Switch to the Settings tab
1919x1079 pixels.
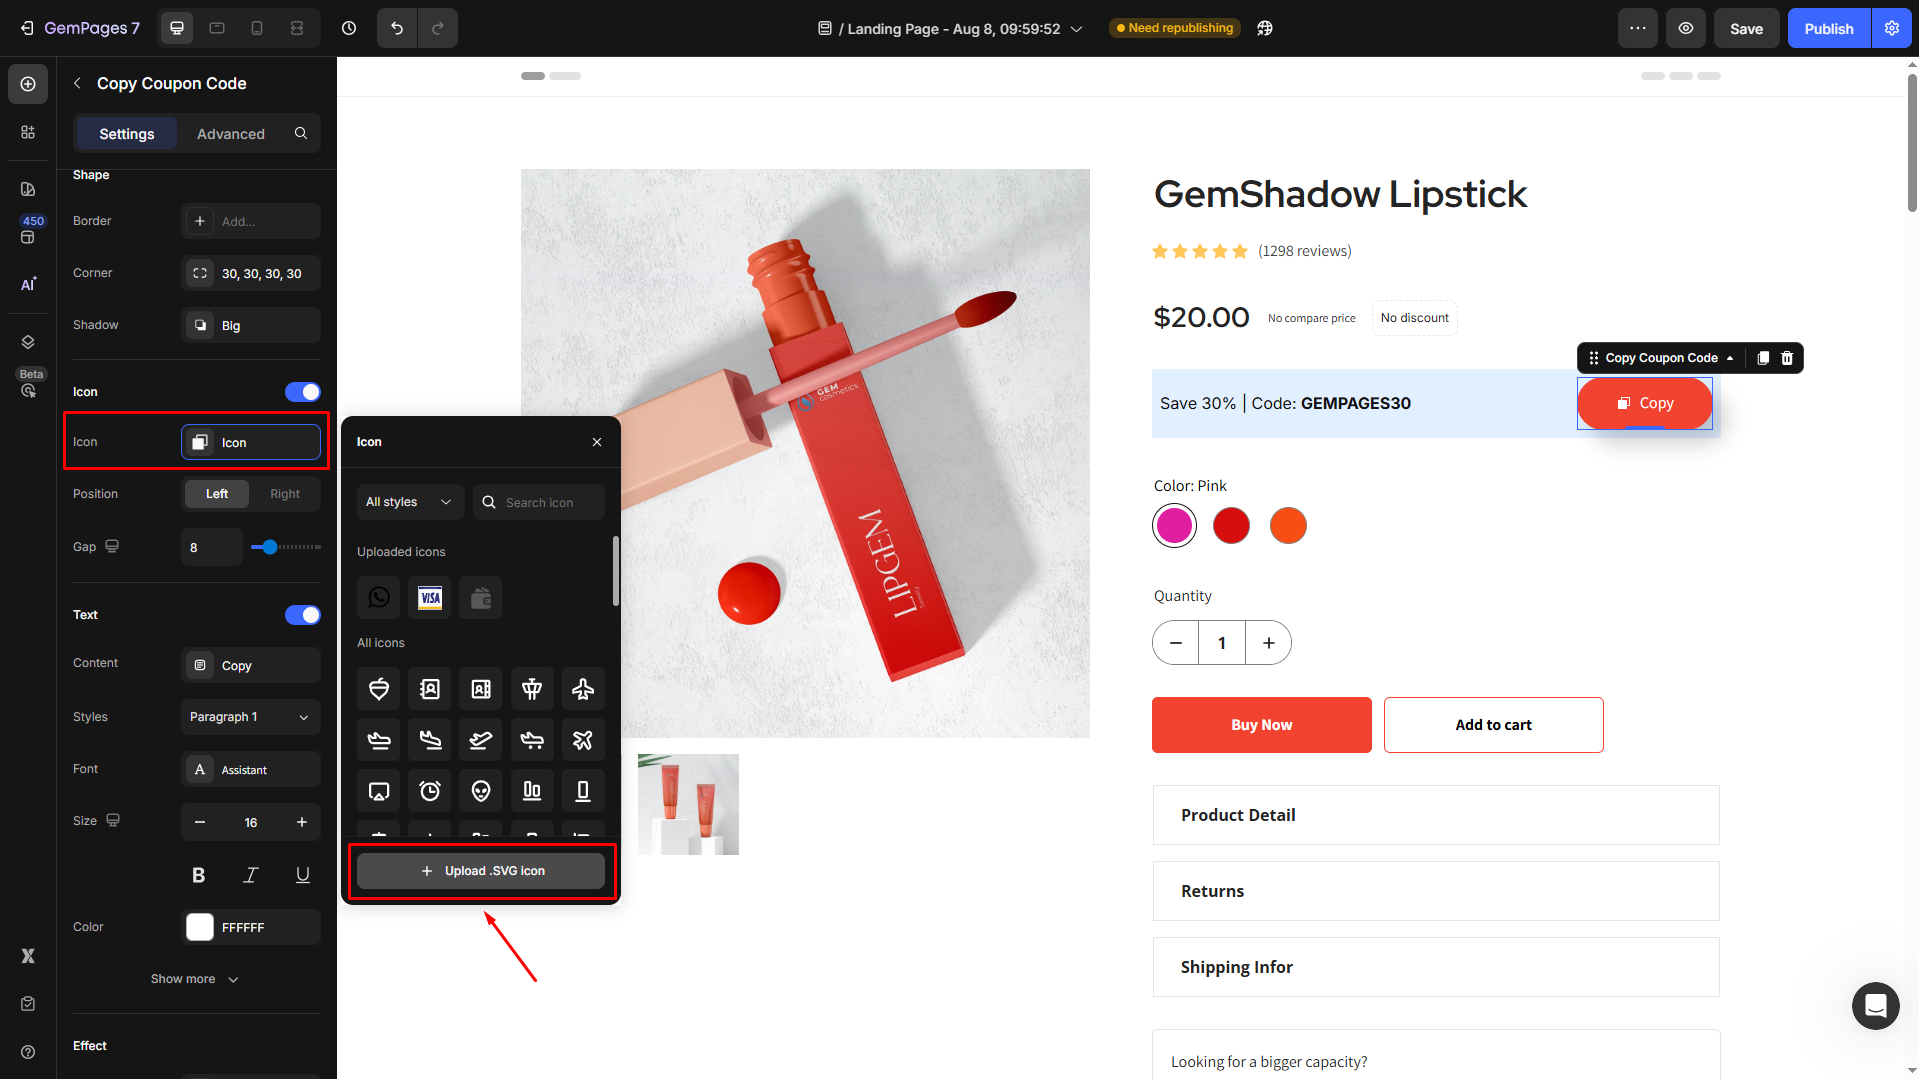[127, 134]
